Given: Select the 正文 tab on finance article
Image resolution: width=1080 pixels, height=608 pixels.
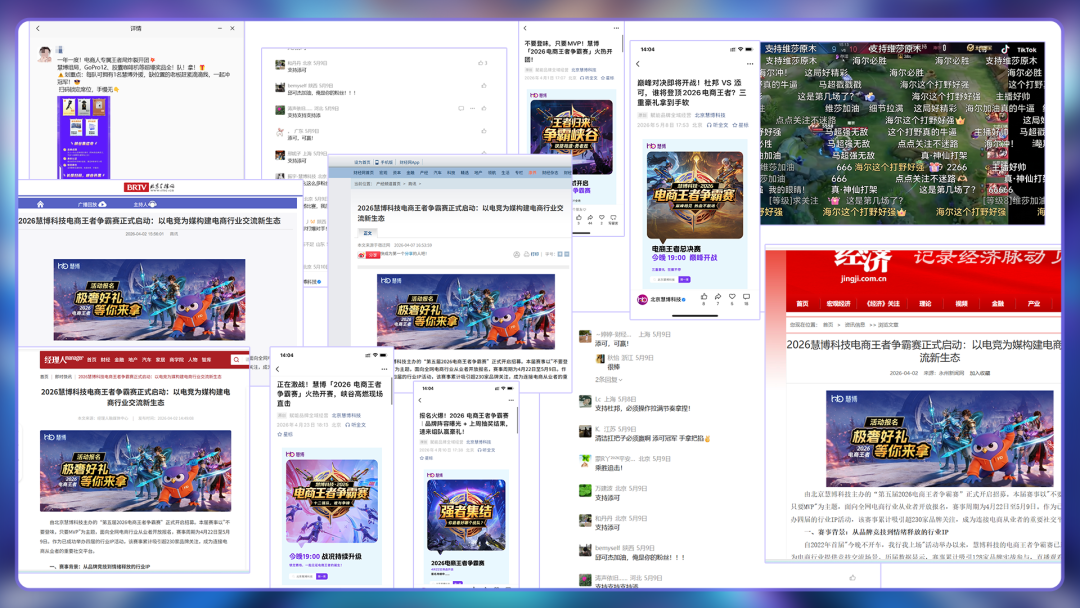Looking at the screenshot, I should (367, 233).
